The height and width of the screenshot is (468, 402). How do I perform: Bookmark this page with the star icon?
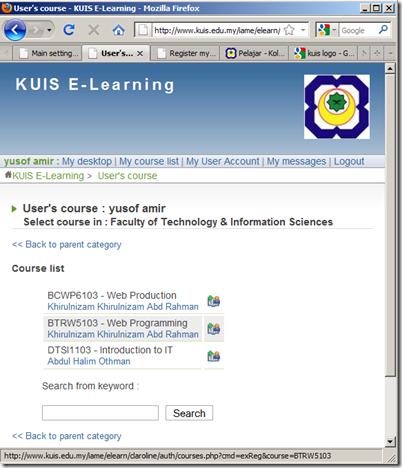pyautogui.click(x=289, y=30)
